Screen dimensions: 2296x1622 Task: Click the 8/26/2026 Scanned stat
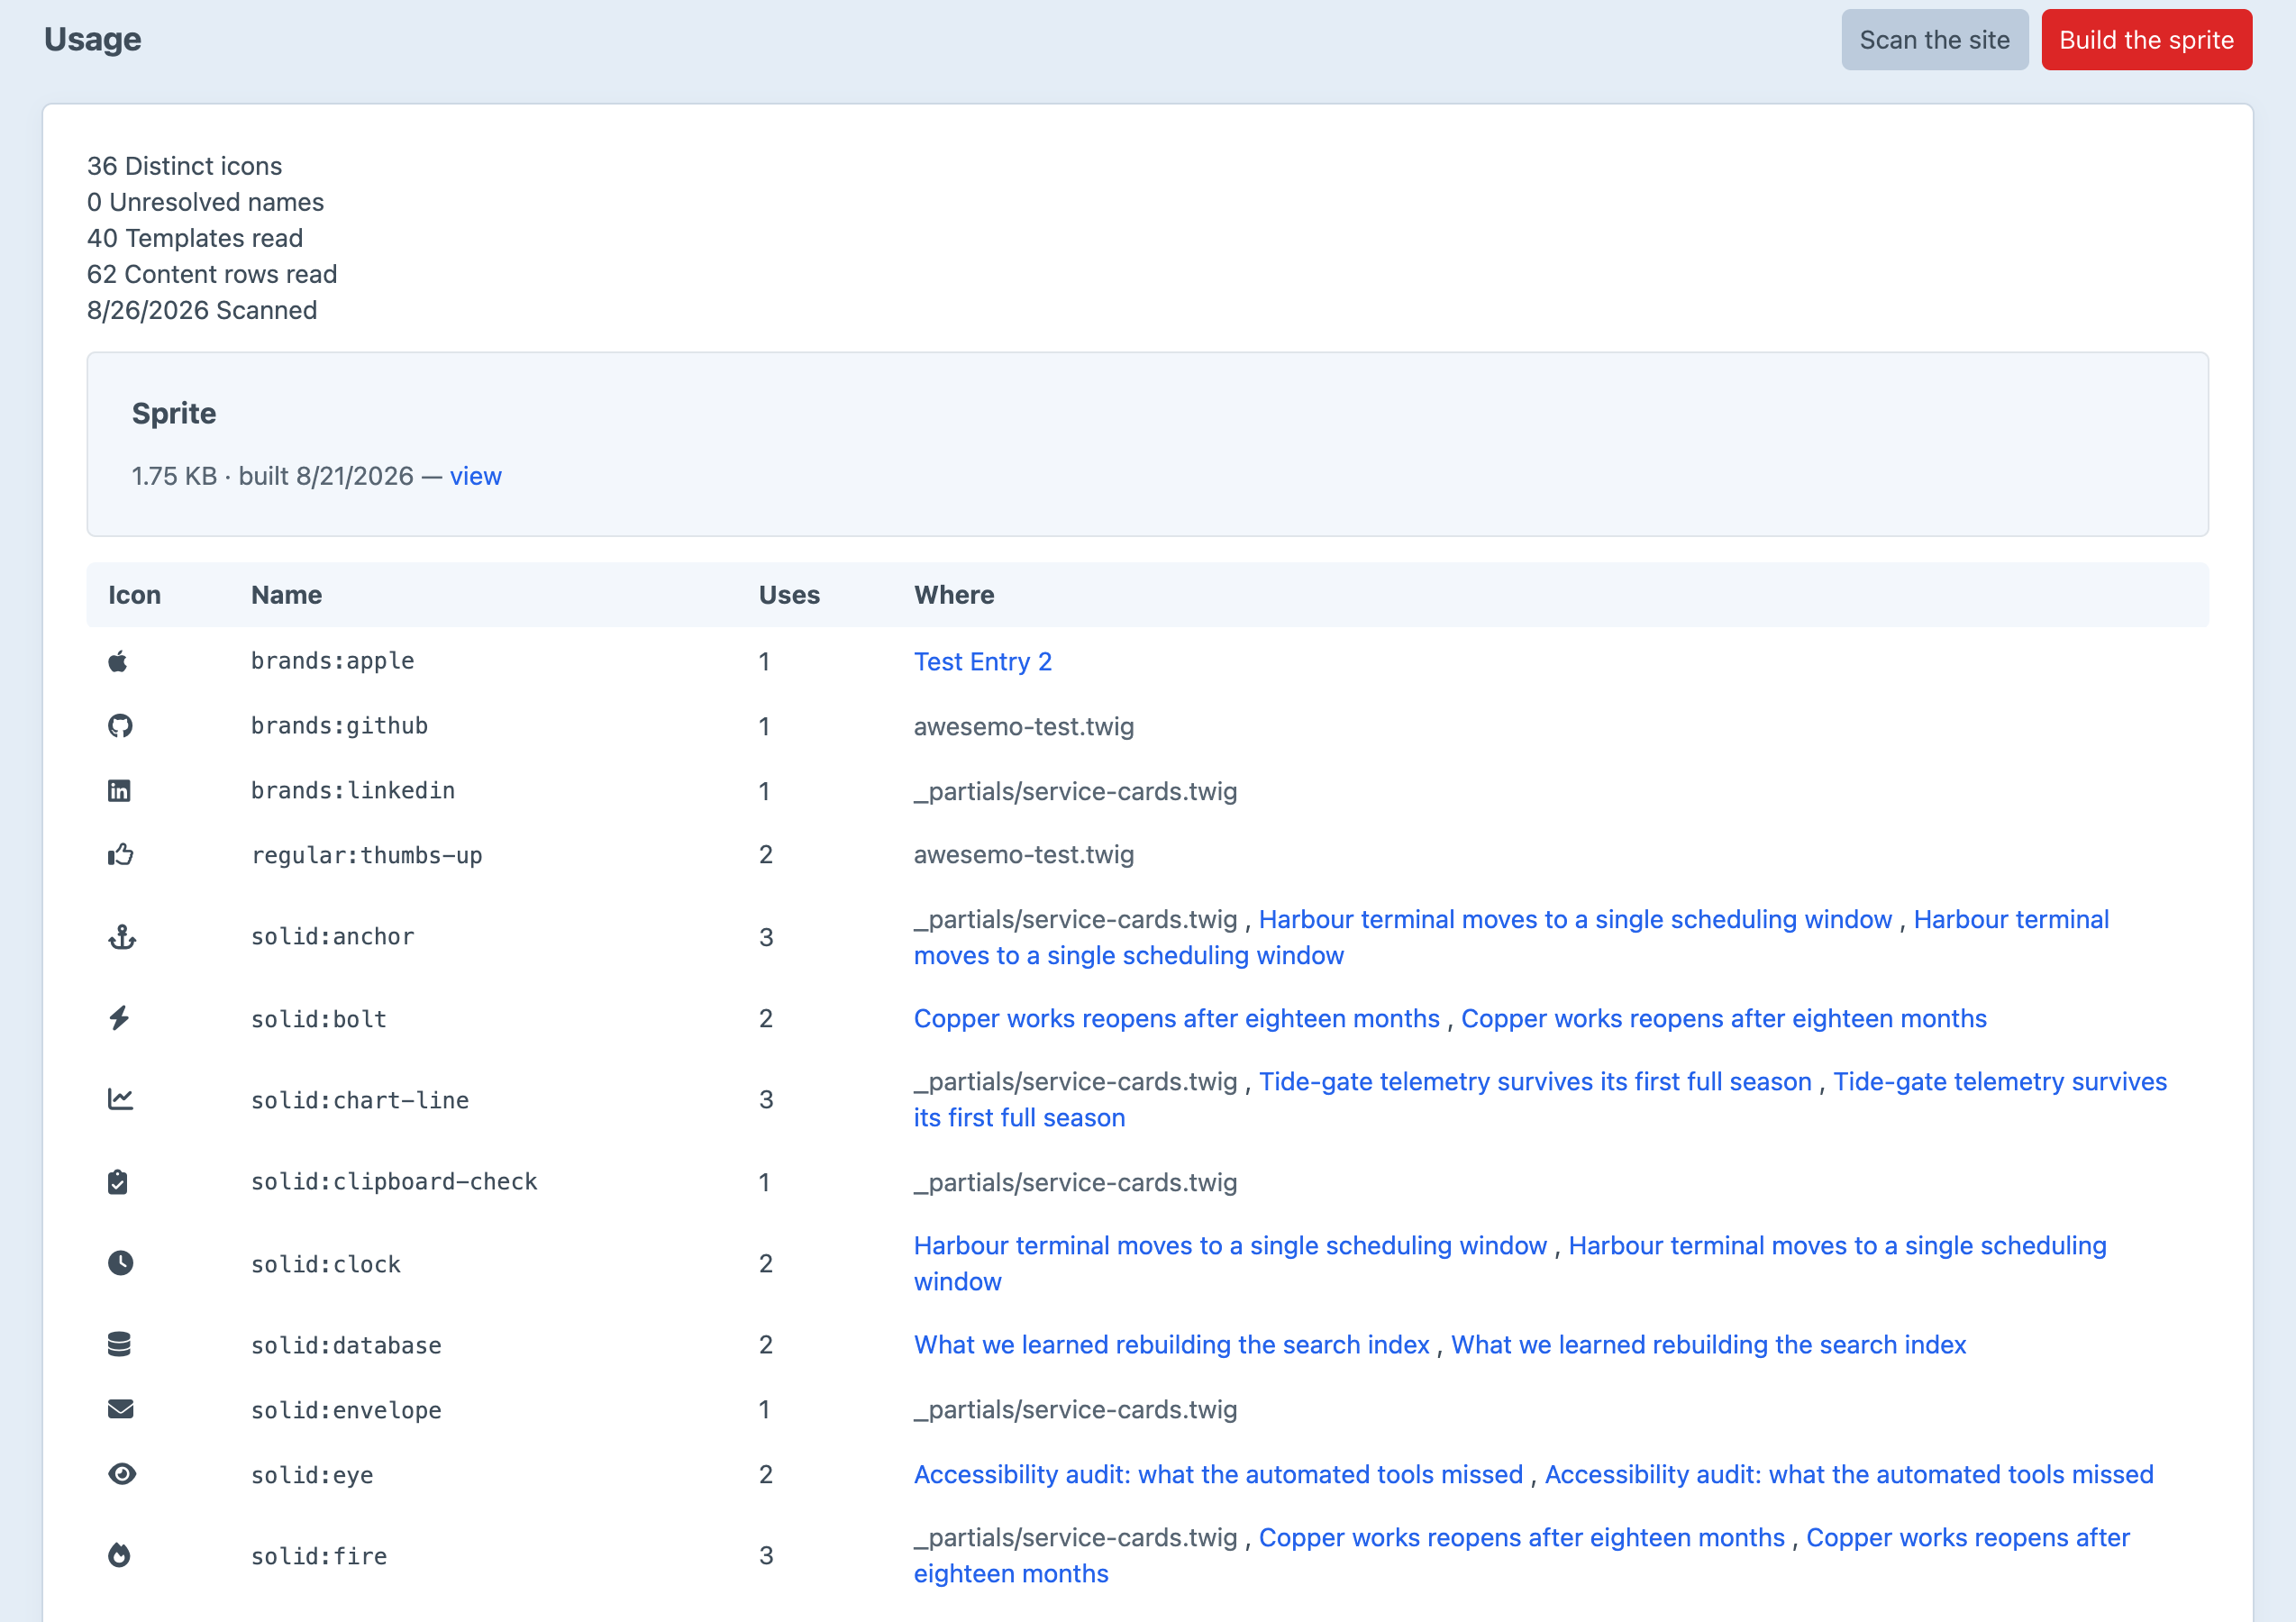[202, 310]
